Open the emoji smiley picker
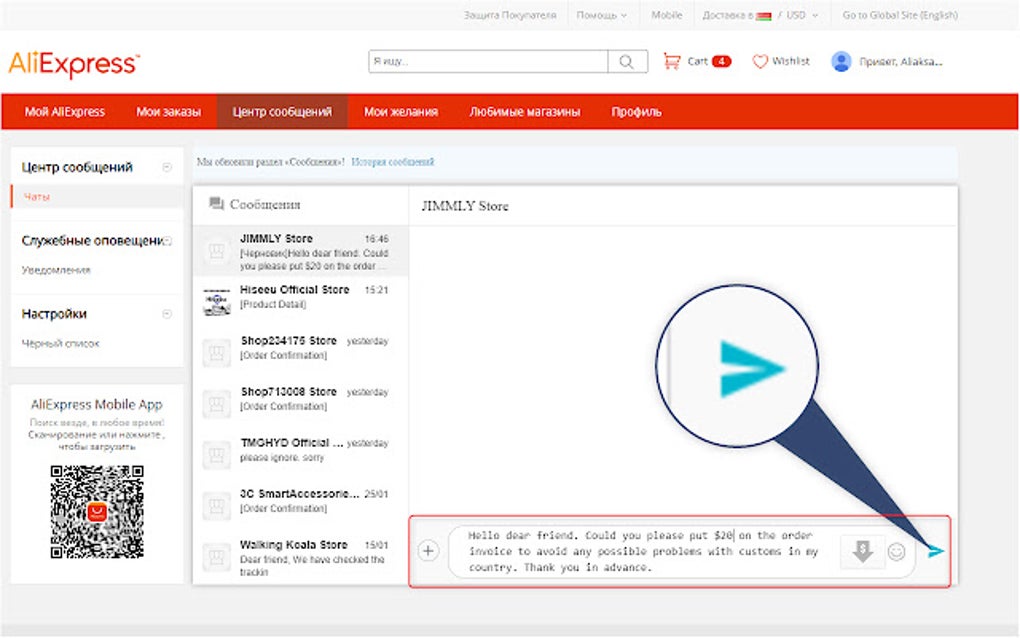The width and height of the screenshot is (1020, 638). 896,552
